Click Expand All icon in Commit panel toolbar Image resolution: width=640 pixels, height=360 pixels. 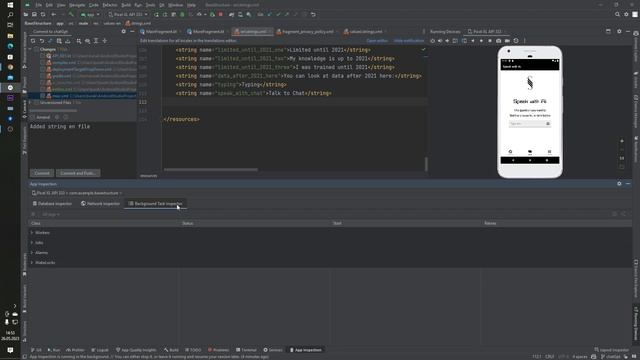click(x=96, y=41)
